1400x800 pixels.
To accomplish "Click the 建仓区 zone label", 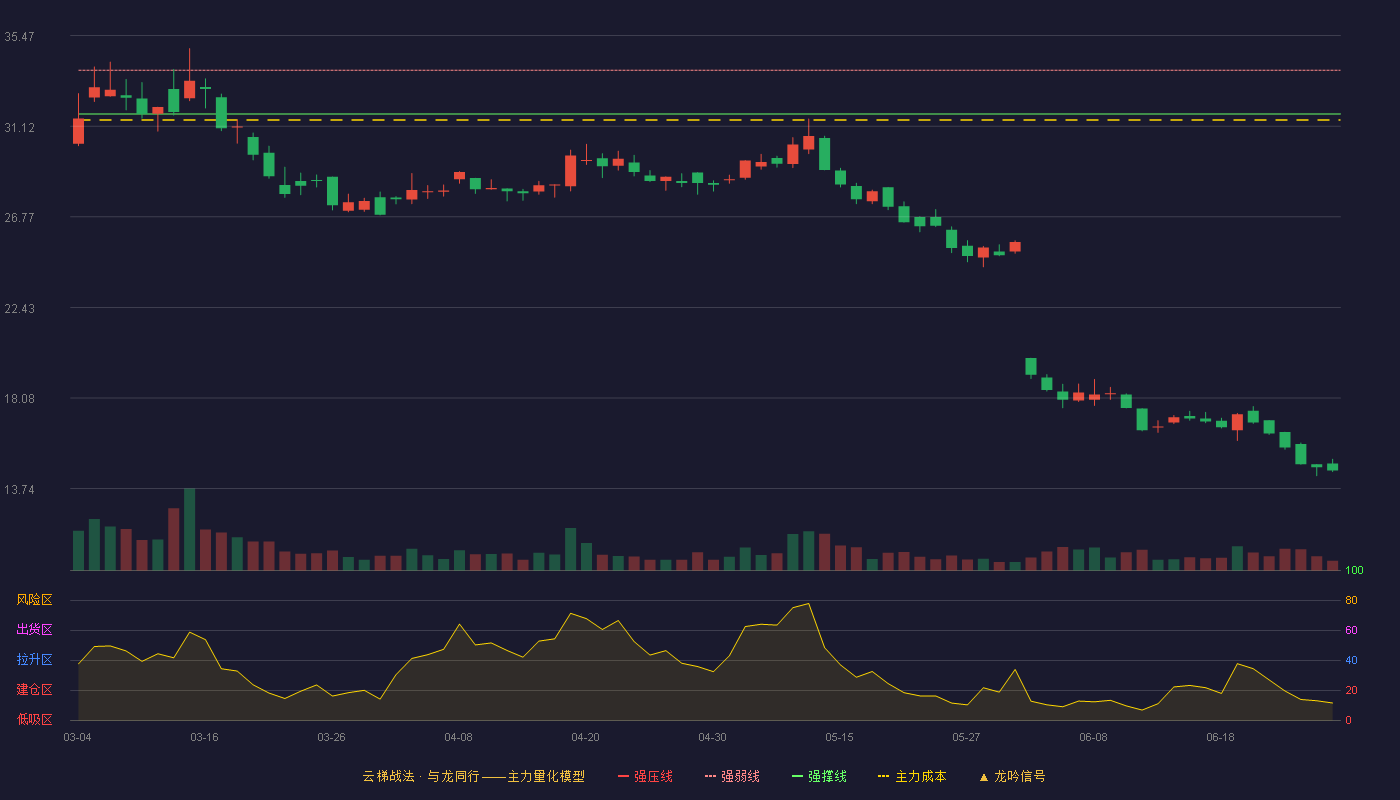I will [34, 690].
